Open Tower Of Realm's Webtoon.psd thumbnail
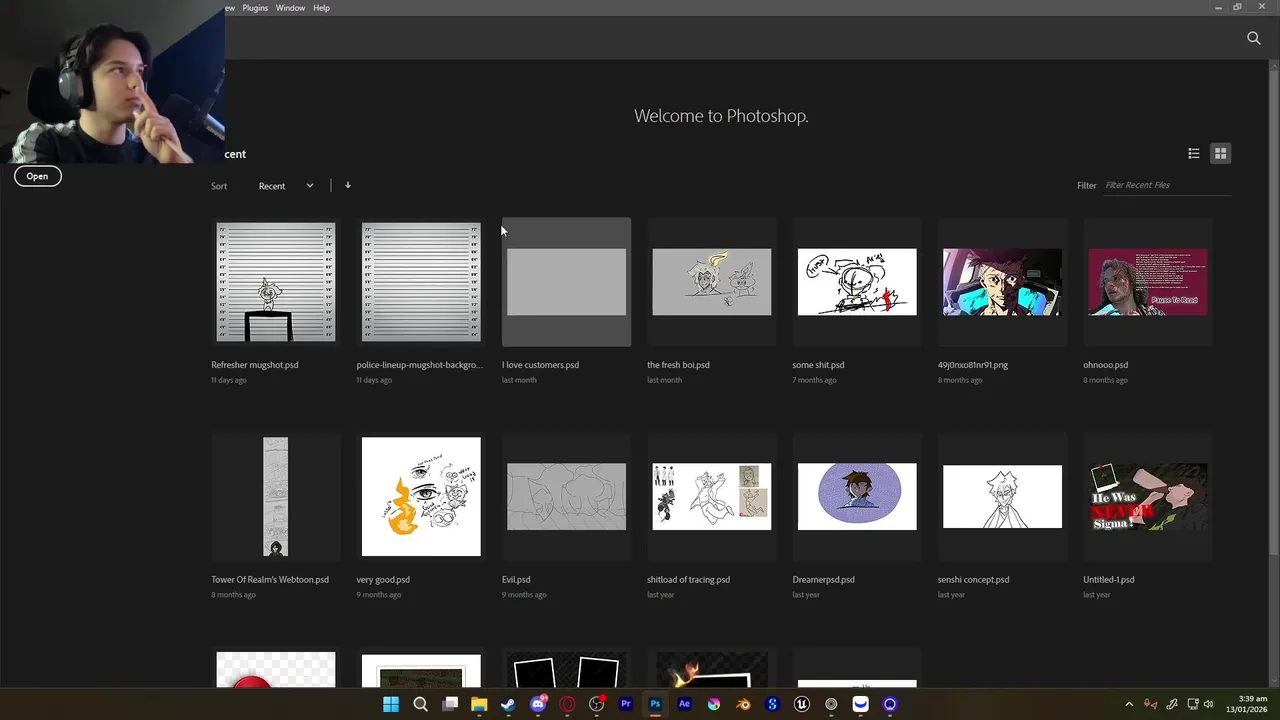Viewport: 1280px width, 720px height. tap(276, 497)
